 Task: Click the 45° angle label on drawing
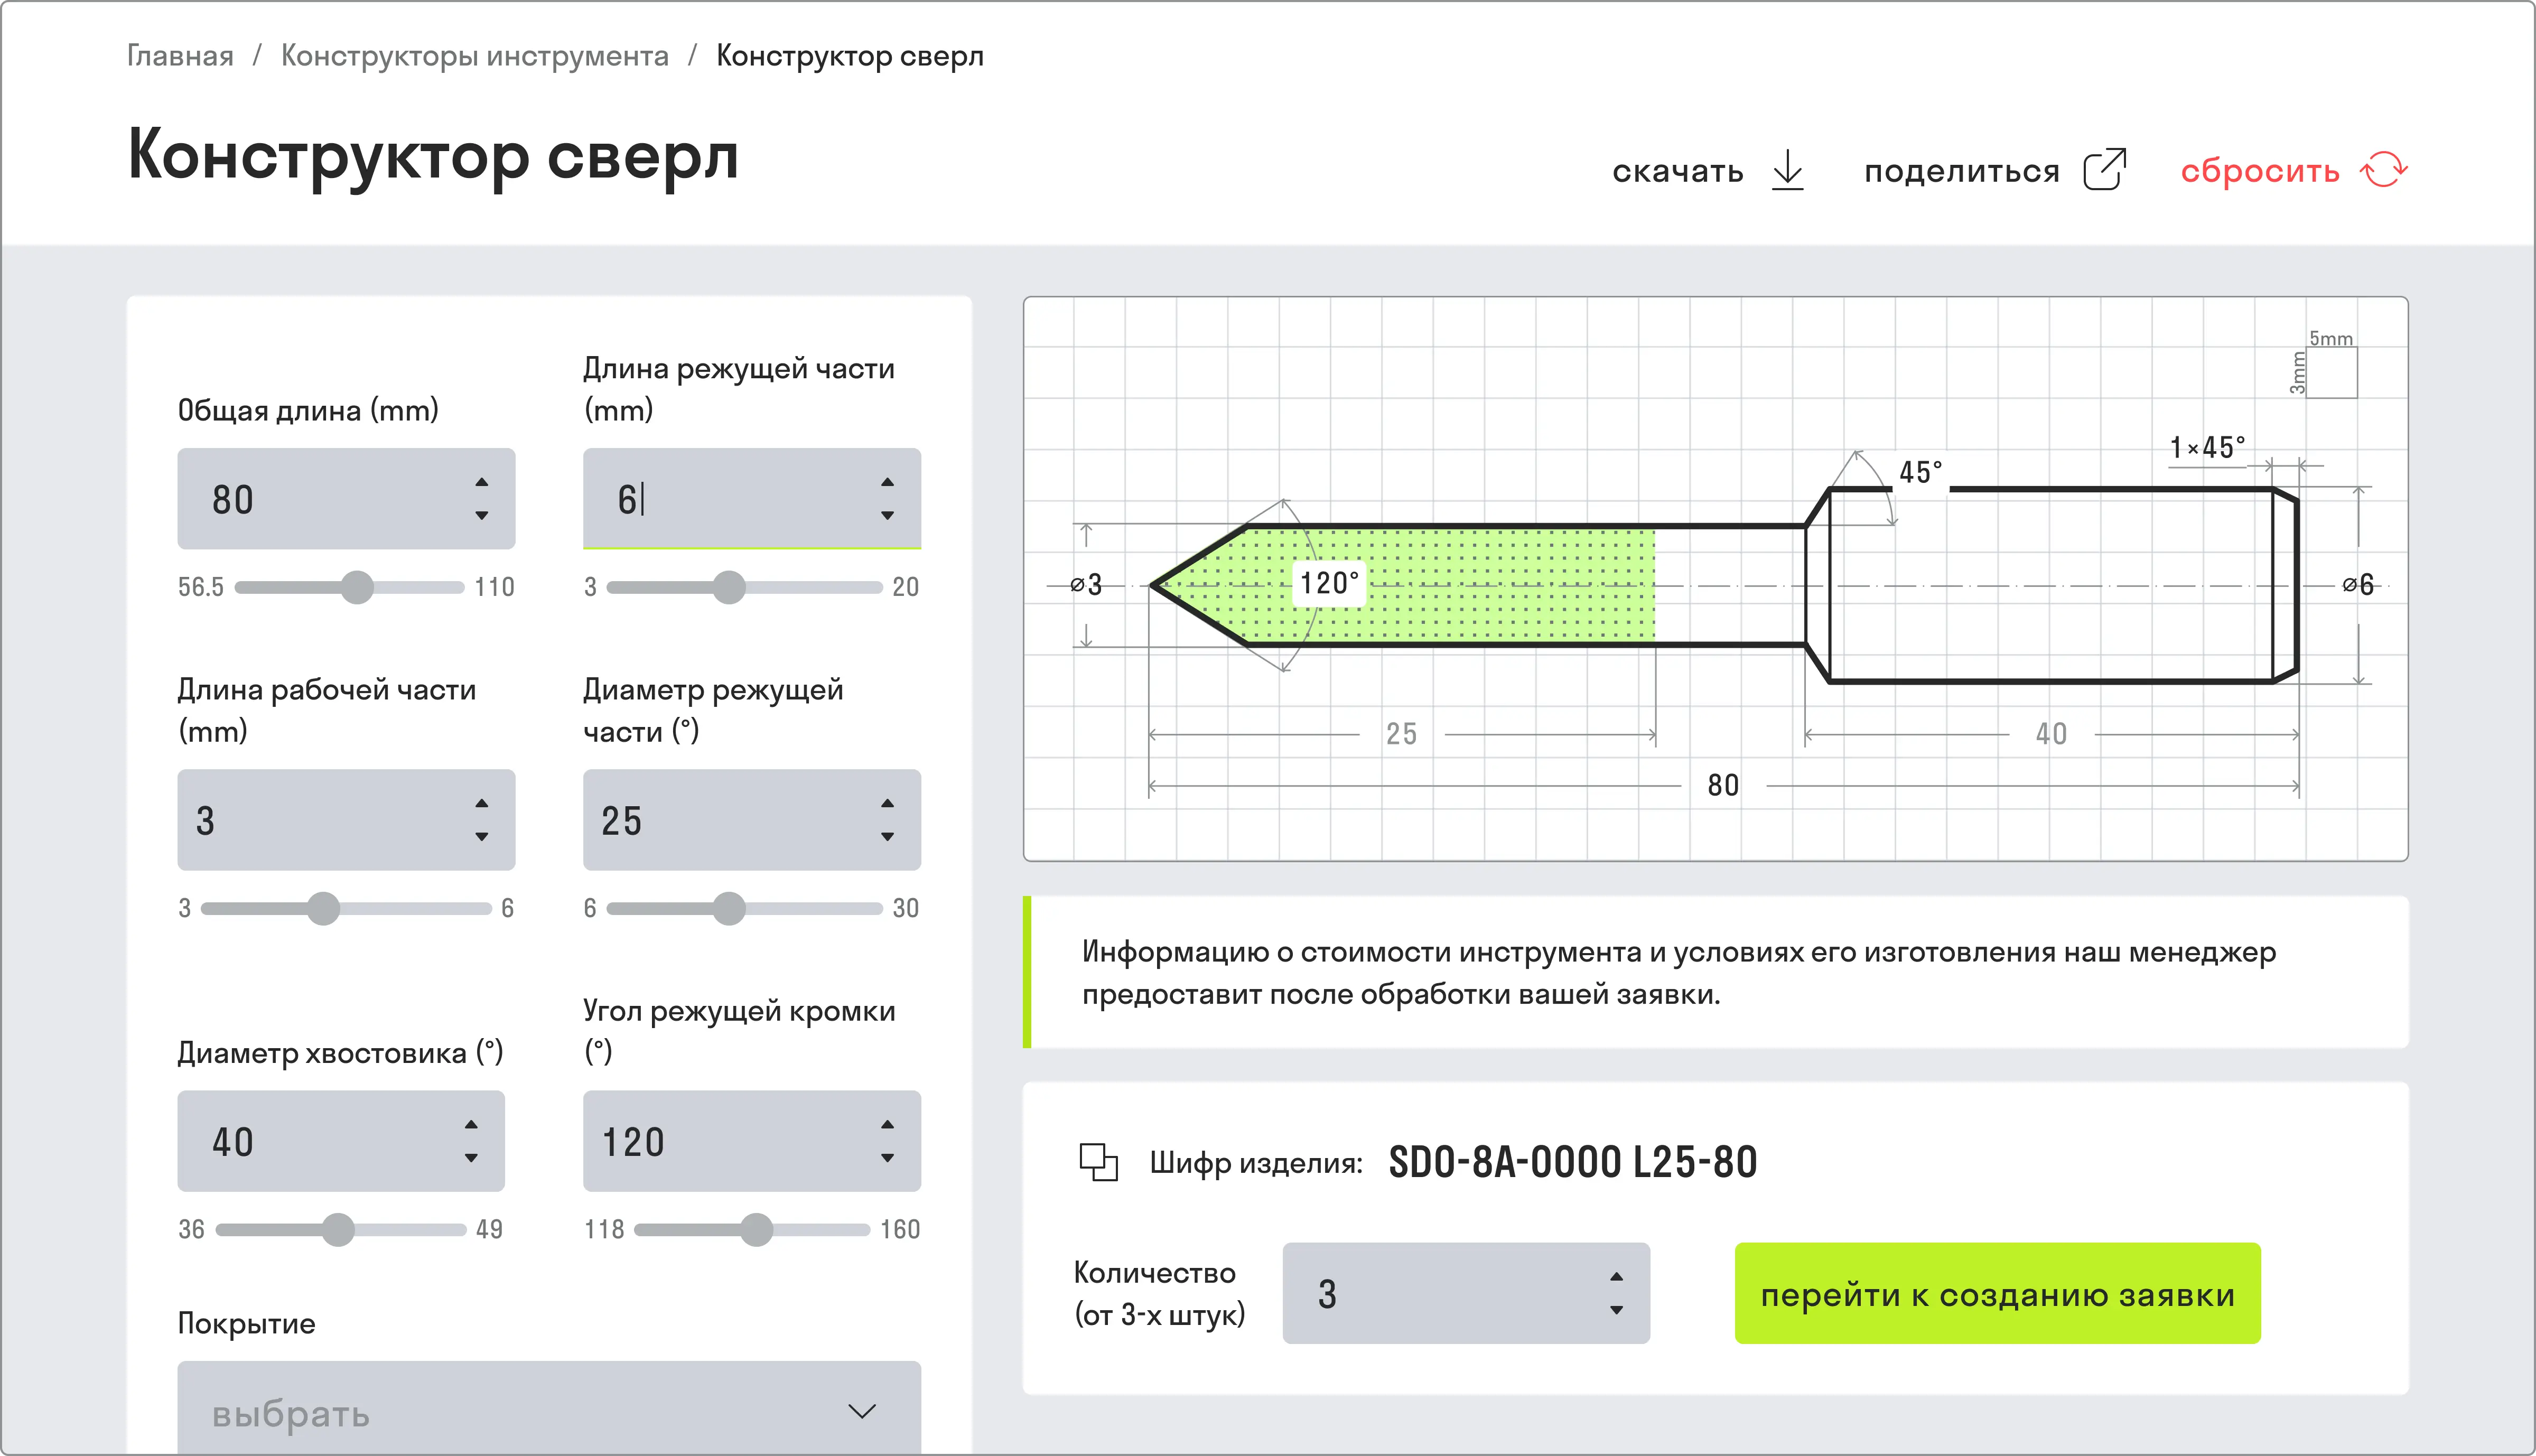coord(1920,472)
